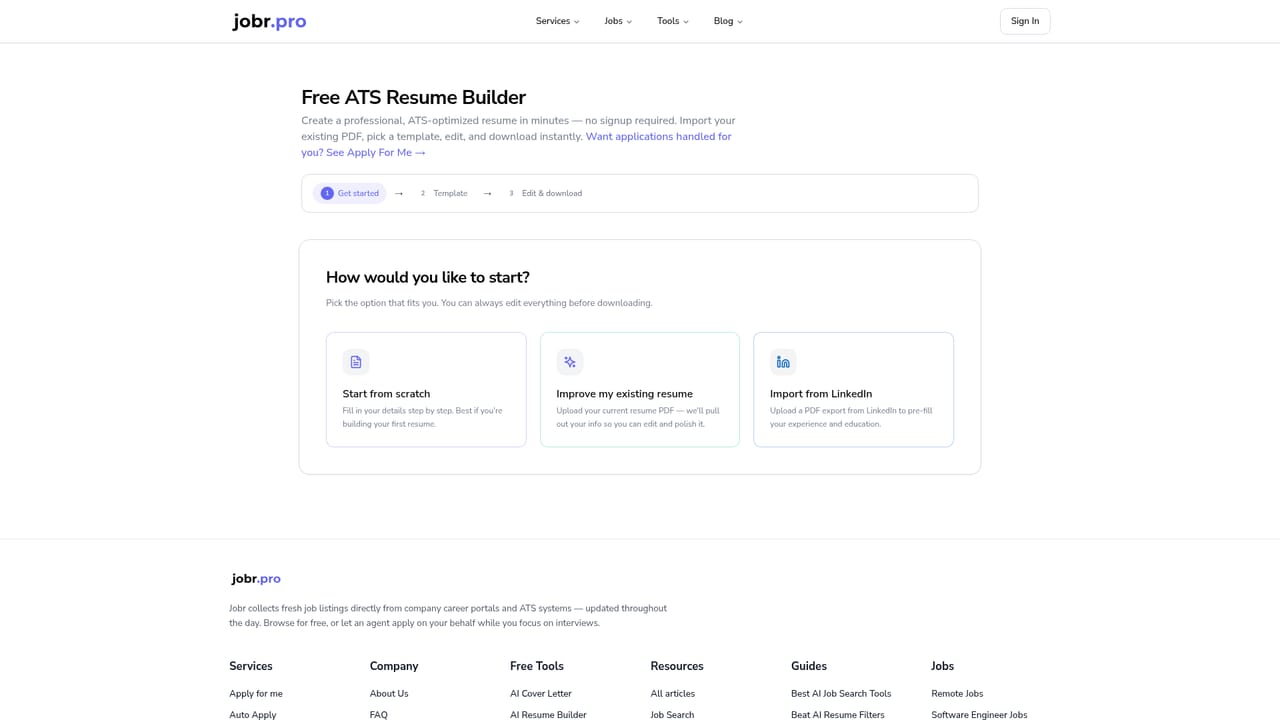The height and width of the screenshot is (720, 1280).
Task: Click the Sign In button
Action: point(1025,21)
